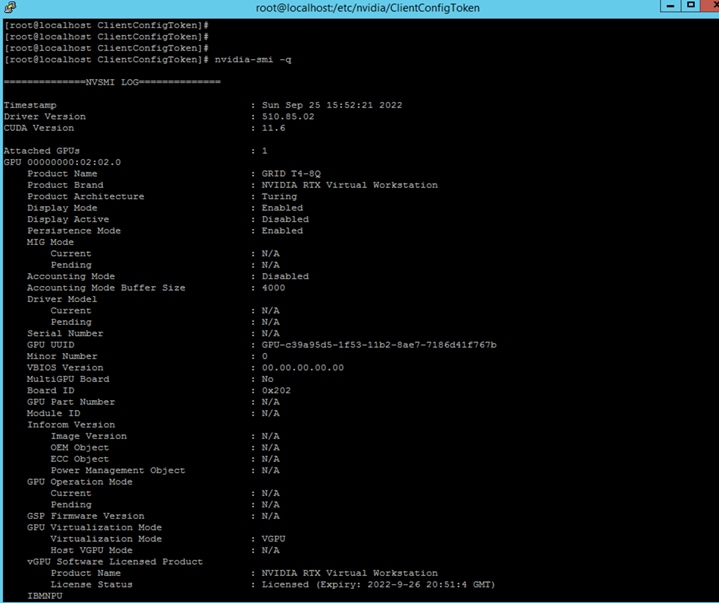
Task: Minimize the terminal window
Action: click(670, 6)
